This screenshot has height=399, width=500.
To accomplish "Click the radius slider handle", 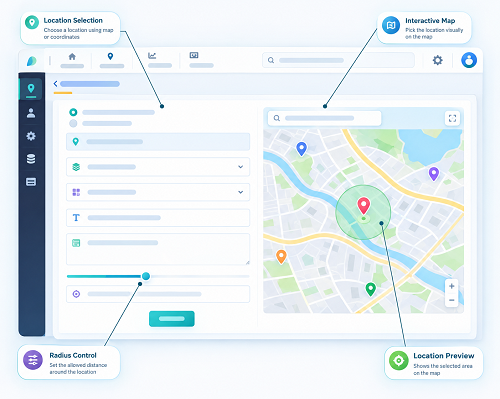I will 146,276.
